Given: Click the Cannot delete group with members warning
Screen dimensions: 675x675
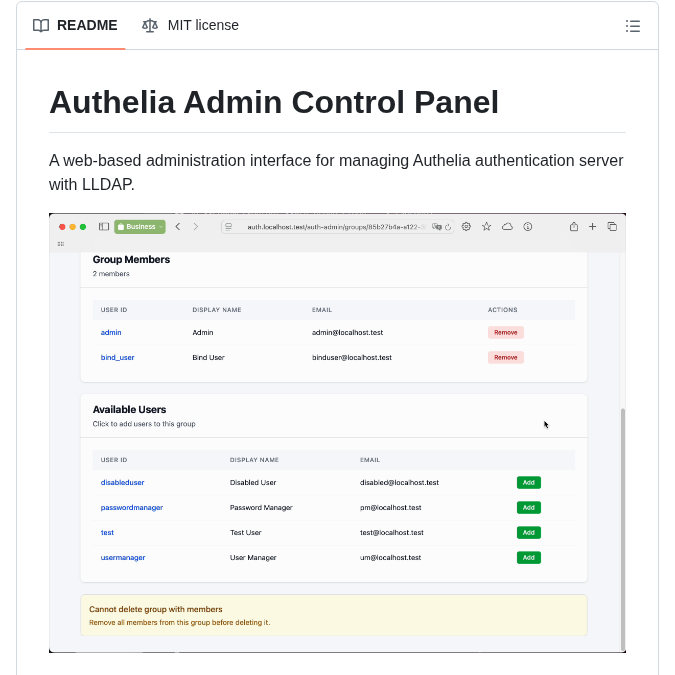Looking at the screenshot, I should [x=334, y=615].
